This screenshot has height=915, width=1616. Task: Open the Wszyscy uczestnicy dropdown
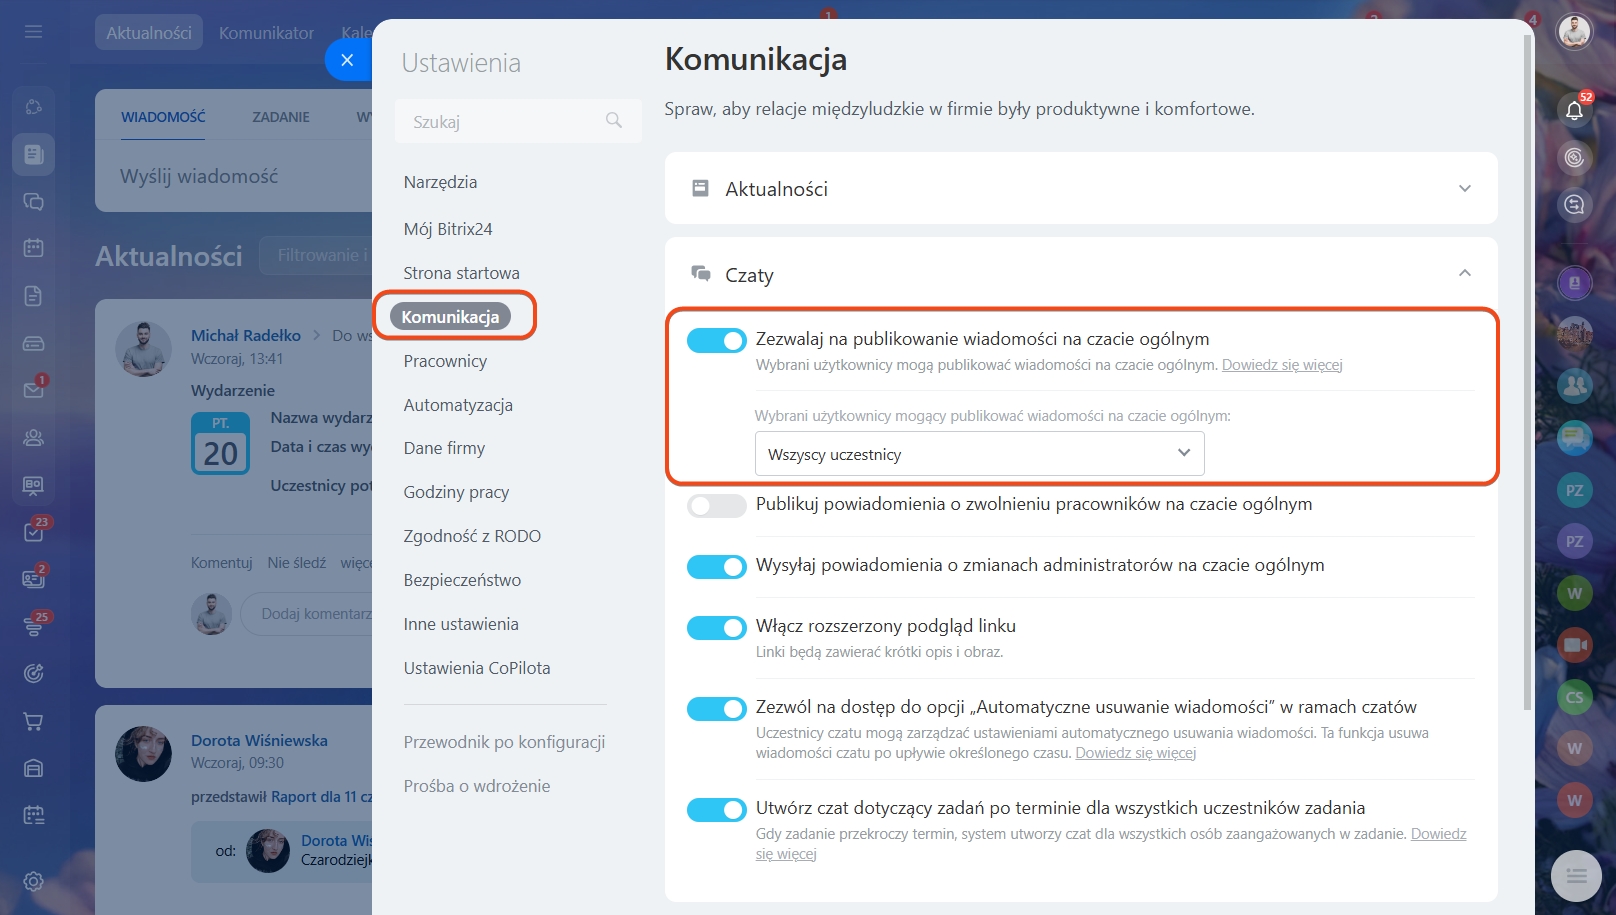point(979,454)
